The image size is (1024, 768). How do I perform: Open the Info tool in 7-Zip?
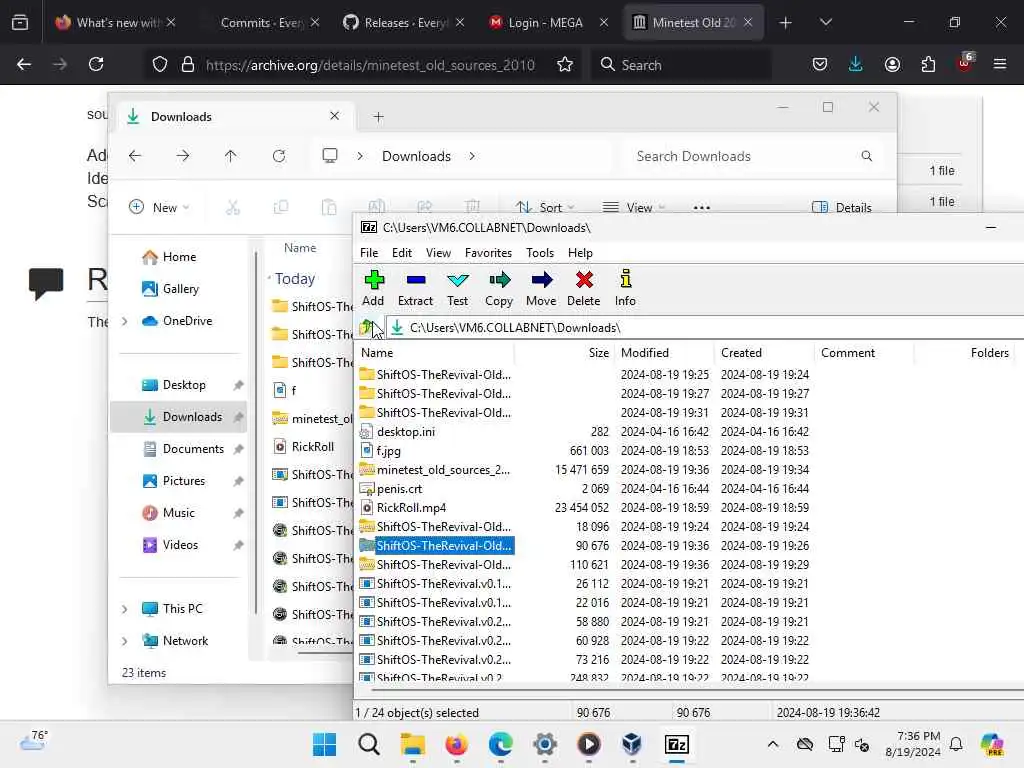tap(625, 288)
